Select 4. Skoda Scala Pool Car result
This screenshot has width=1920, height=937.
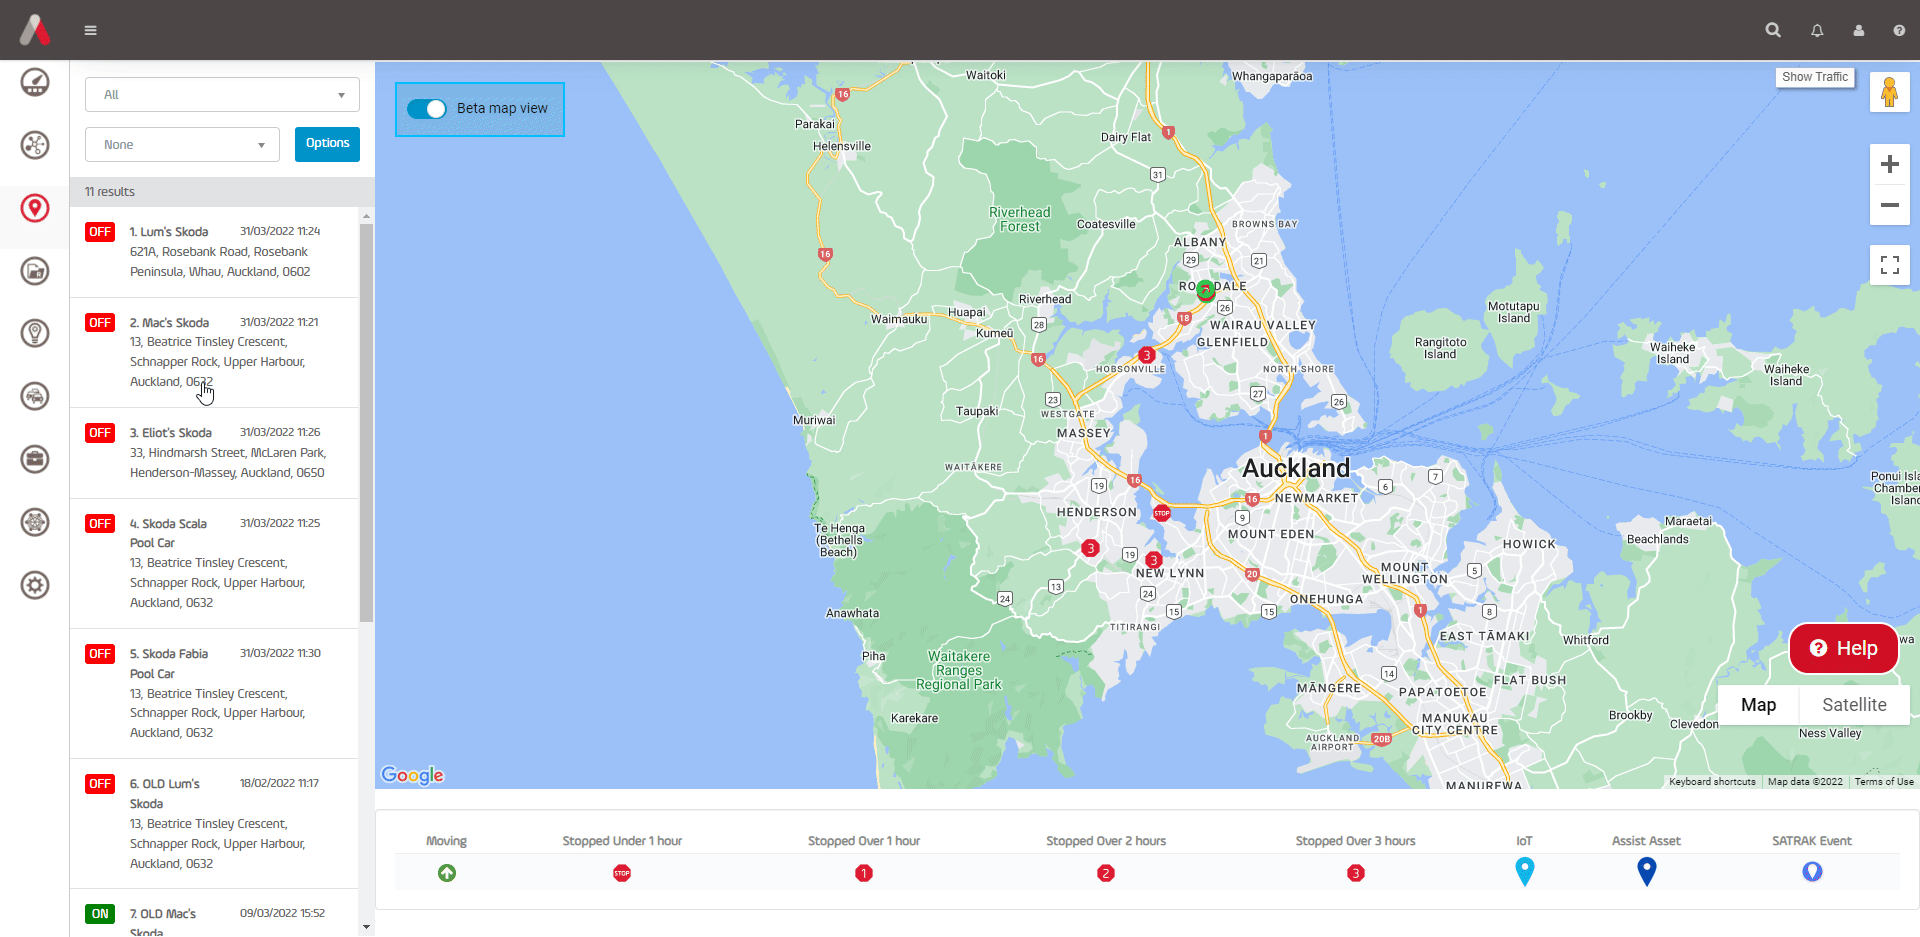(214, 563)
